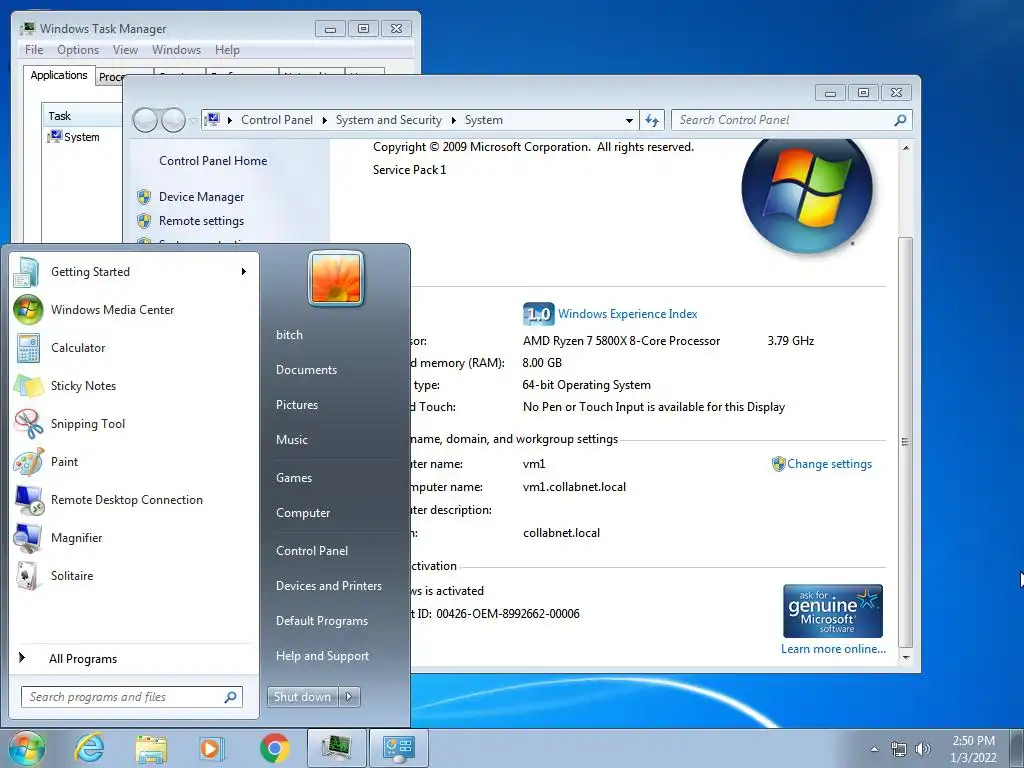Click the ask for genuine Microsoft badge

(833, 611)
